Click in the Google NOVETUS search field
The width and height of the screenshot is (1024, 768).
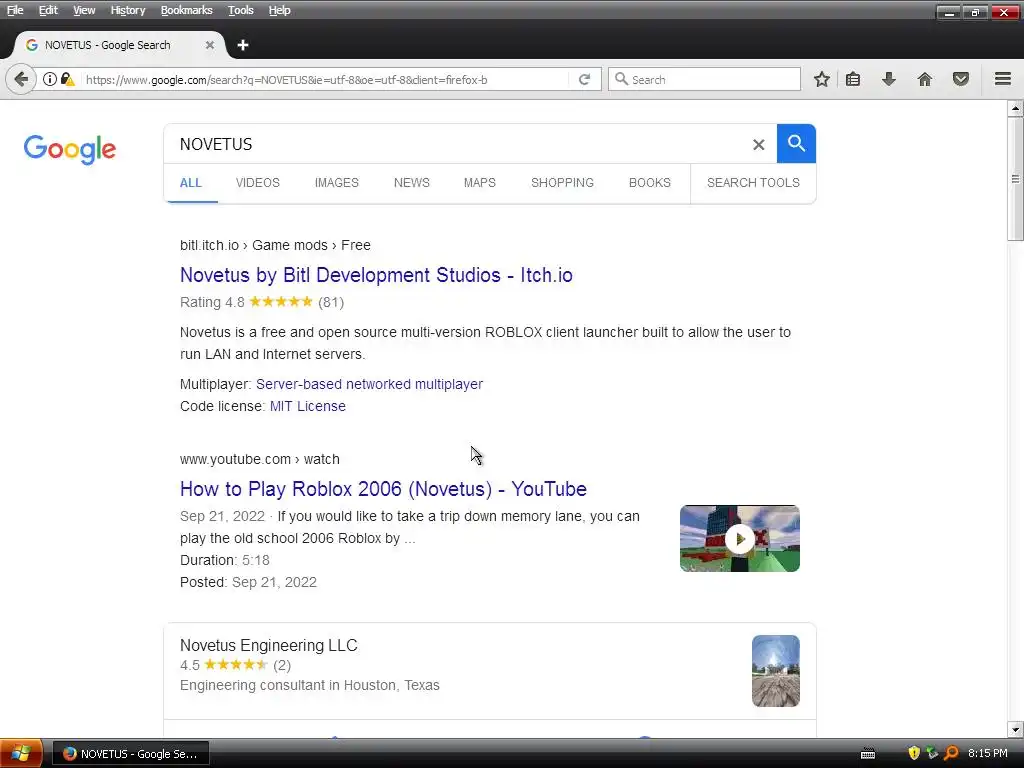pos(457,144)
